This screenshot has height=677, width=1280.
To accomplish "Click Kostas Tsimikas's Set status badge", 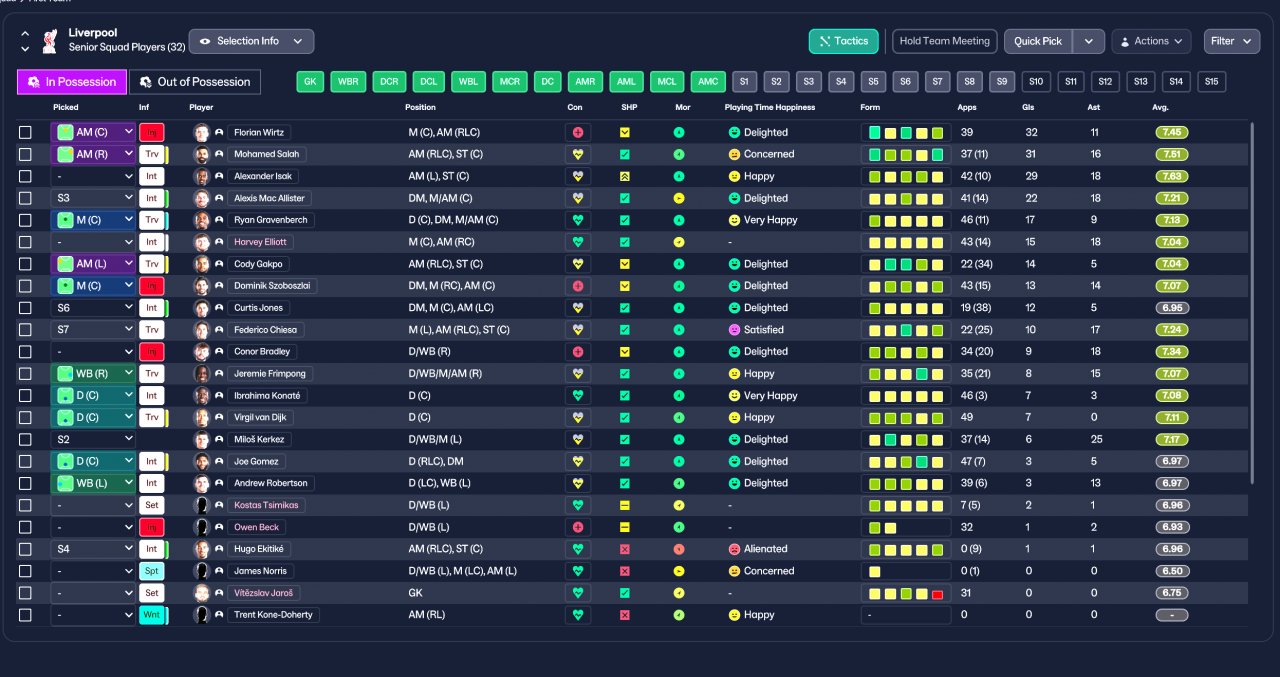I will (152, 505).
